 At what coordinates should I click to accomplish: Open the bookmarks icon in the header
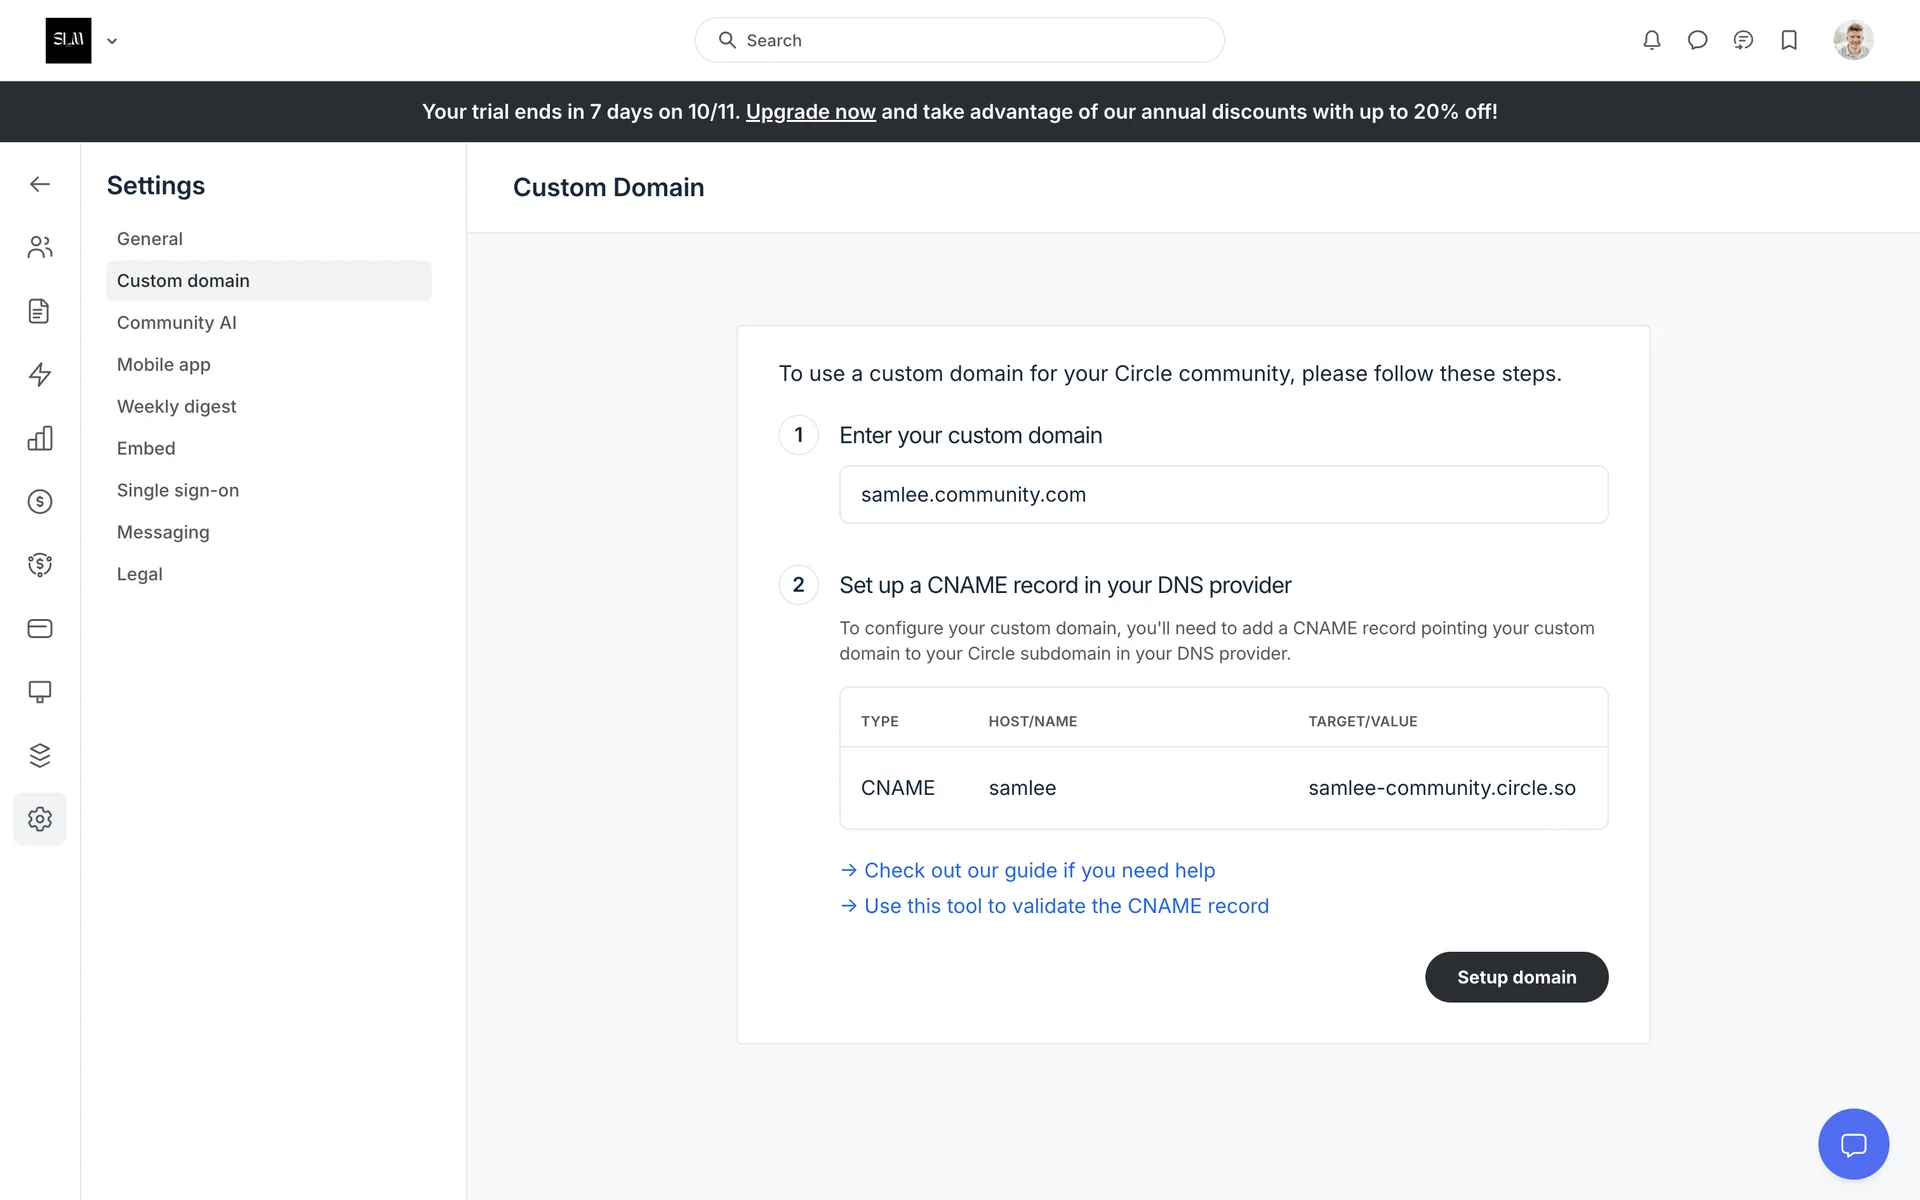(1789, 40)
